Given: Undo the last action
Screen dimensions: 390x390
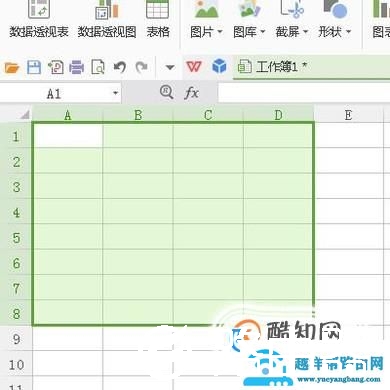Looking at the screenshot, I should [x=120, y=67].
